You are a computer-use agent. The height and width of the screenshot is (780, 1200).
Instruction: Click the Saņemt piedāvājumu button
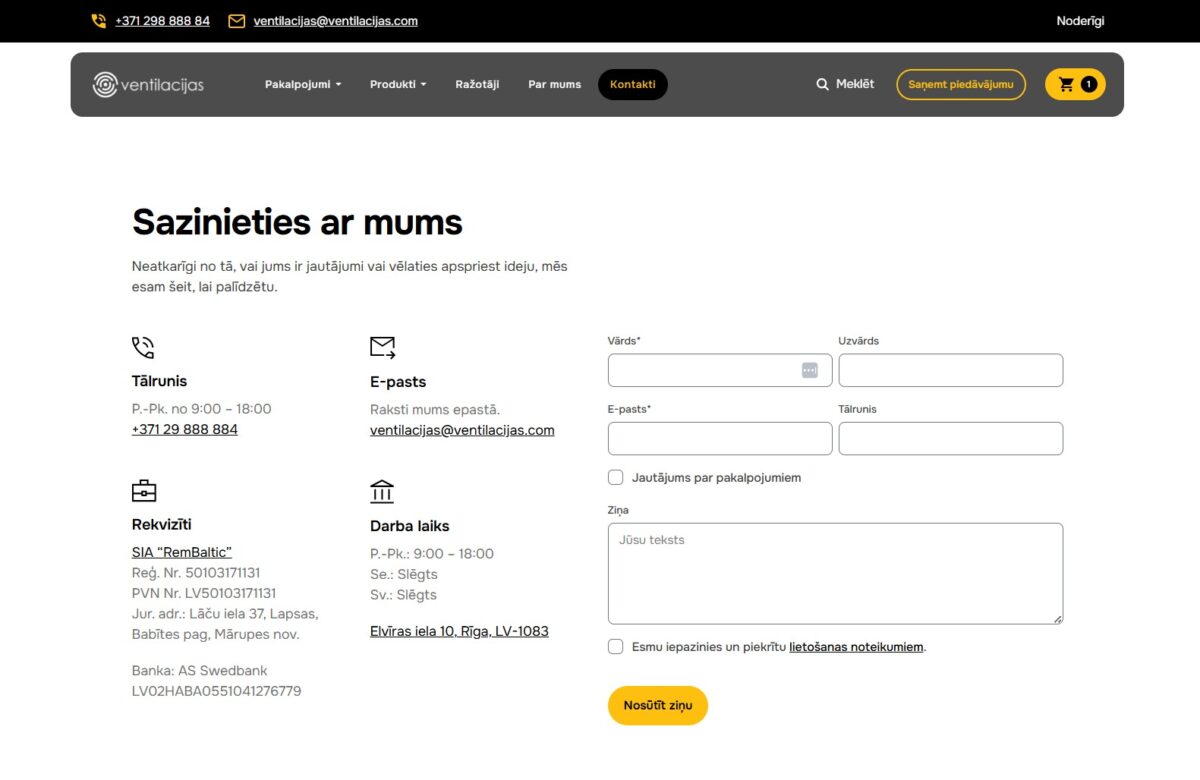point(961,85)
